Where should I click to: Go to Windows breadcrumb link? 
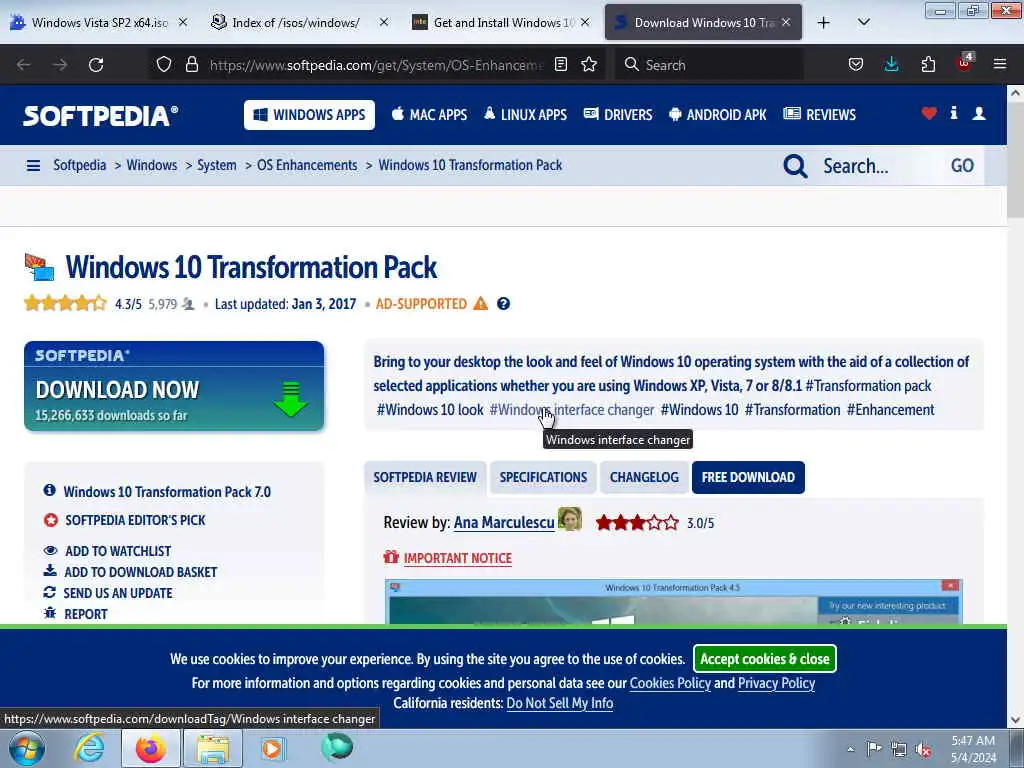[x=152, y=165]
